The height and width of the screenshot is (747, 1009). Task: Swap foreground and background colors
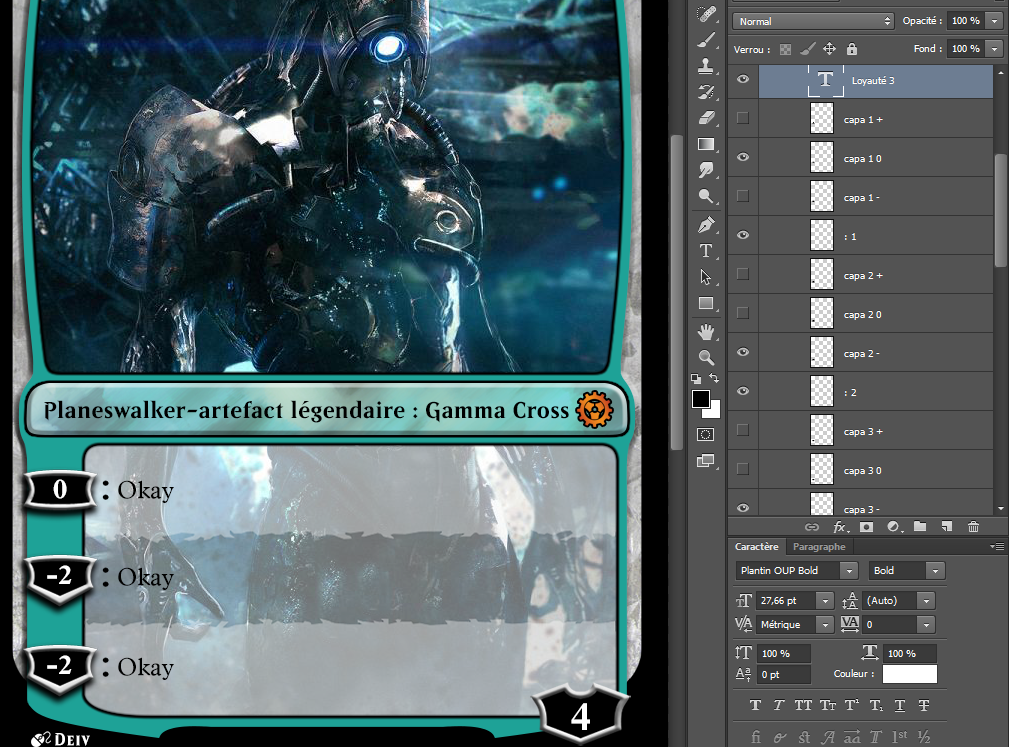[x=714, y=378]
